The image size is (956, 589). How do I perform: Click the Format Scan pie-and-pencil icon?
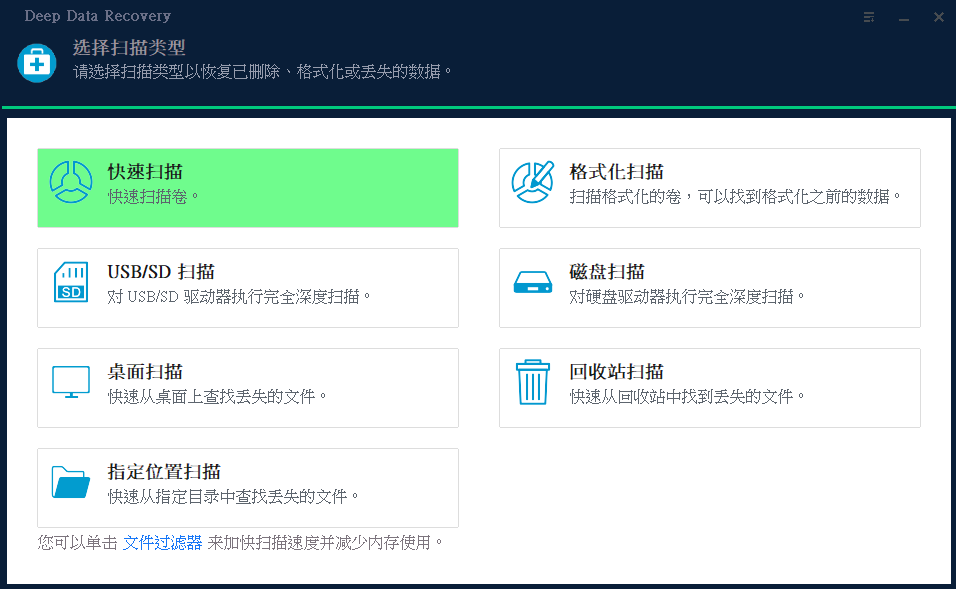[533, 182]
